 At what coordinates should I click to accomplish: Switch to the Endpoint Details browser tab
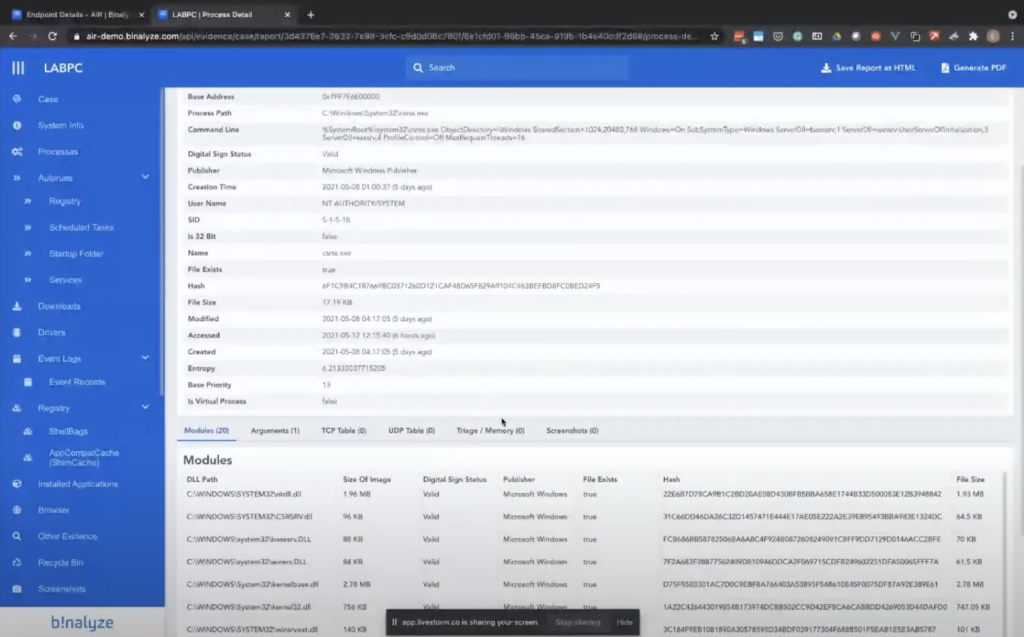[x=77, y=14]
